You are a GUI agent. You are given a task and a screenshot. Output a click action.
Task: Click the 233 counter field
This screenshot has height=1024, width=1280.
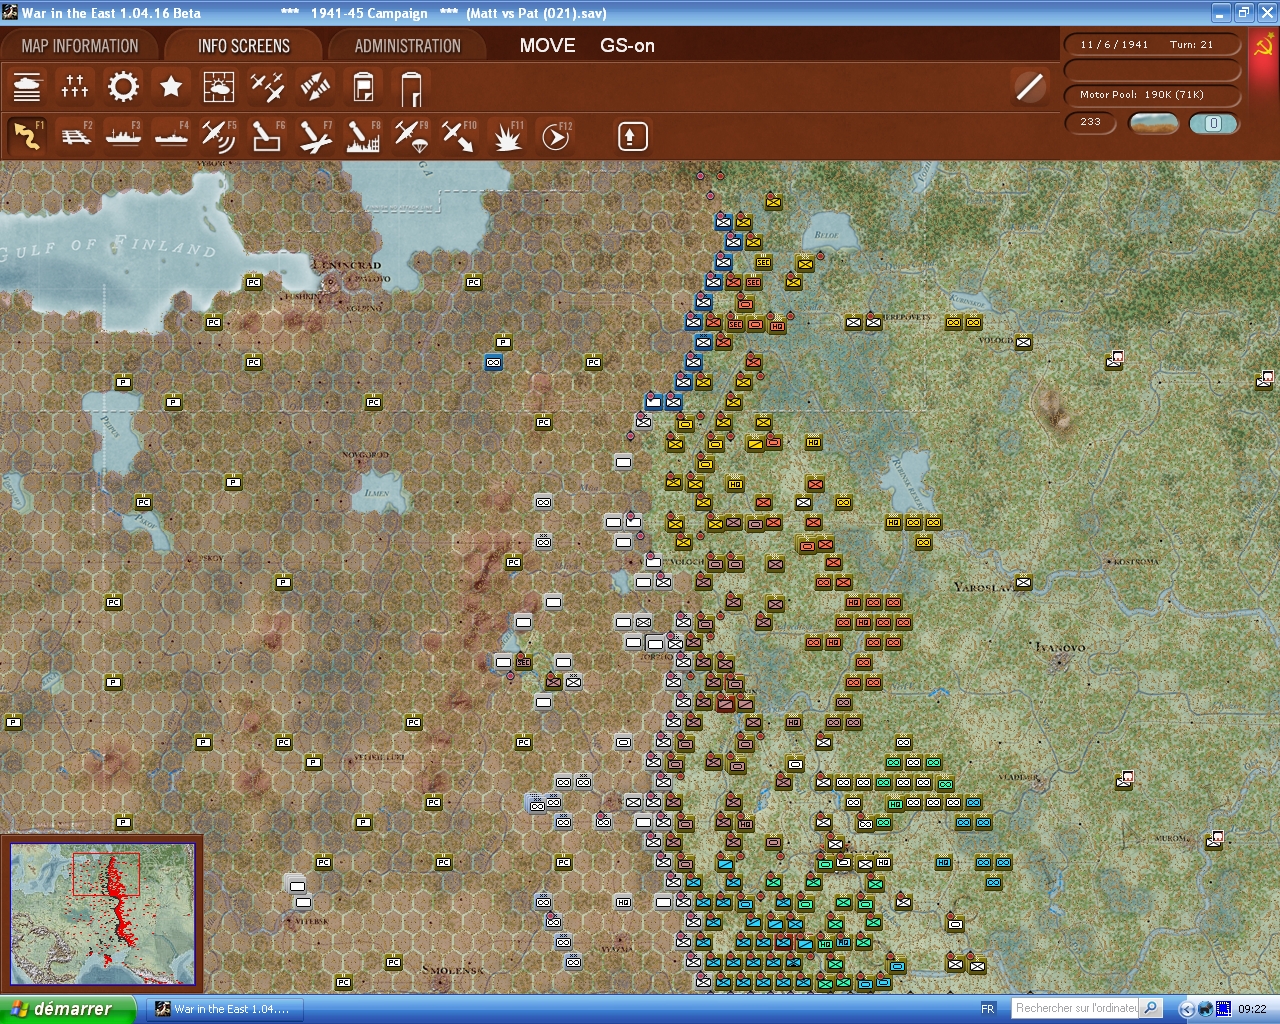(x=1091, y=122)
